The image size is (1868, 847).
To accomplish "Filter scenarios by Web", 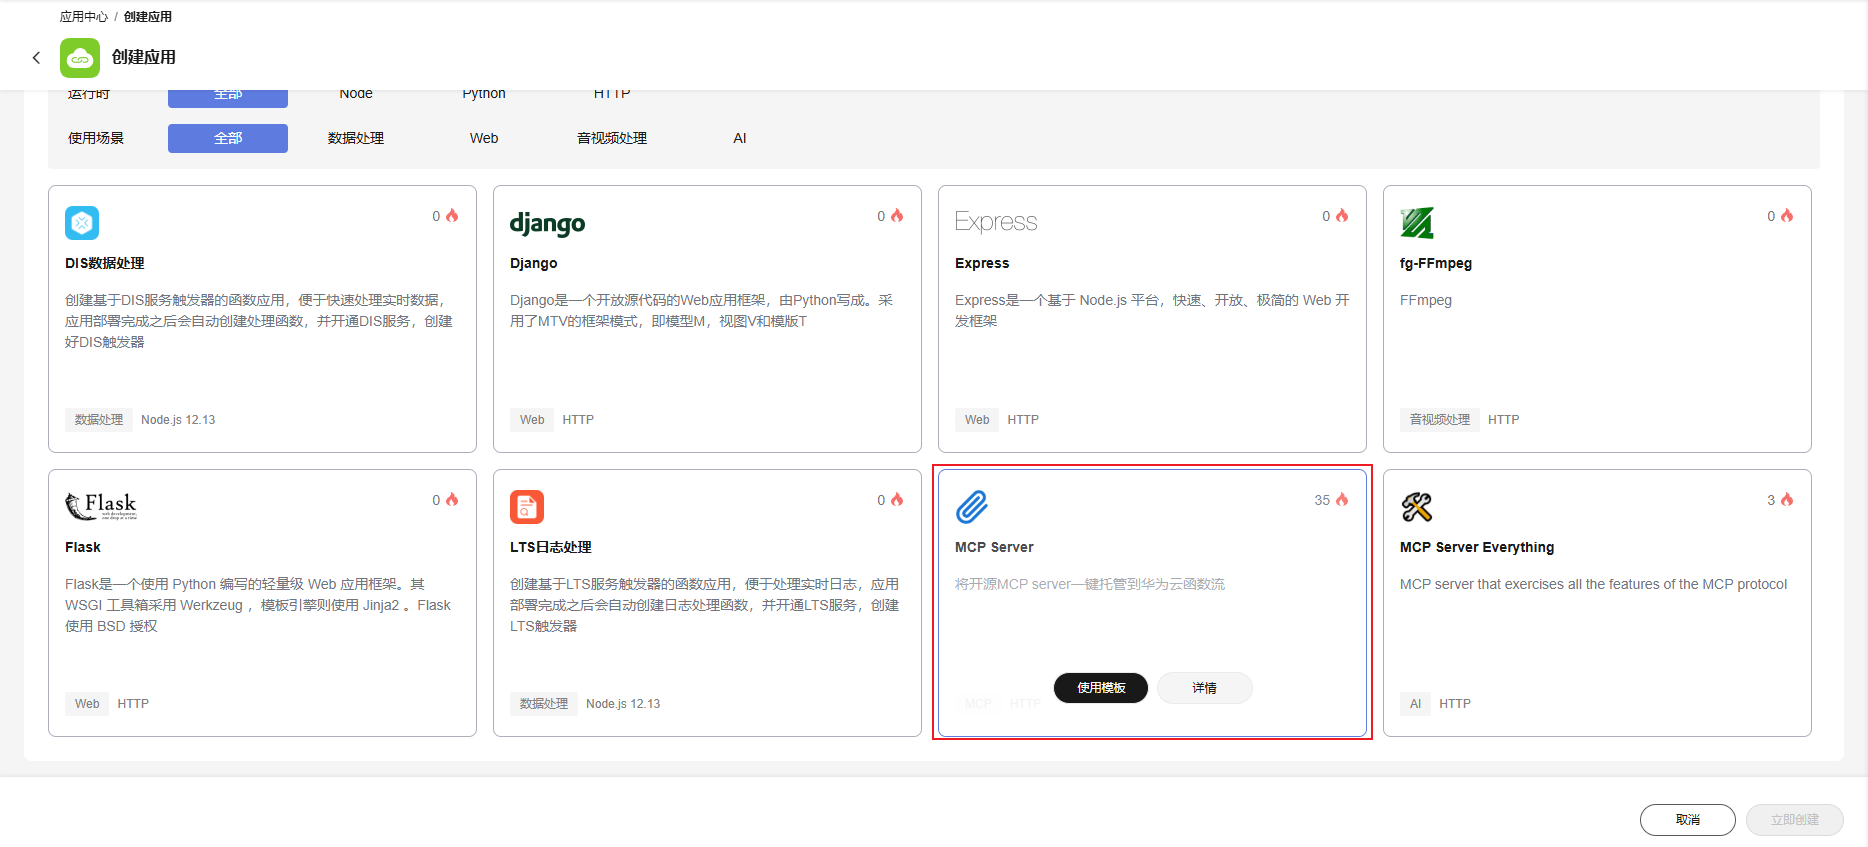I will pyautogui.click(x=484, y=138).
